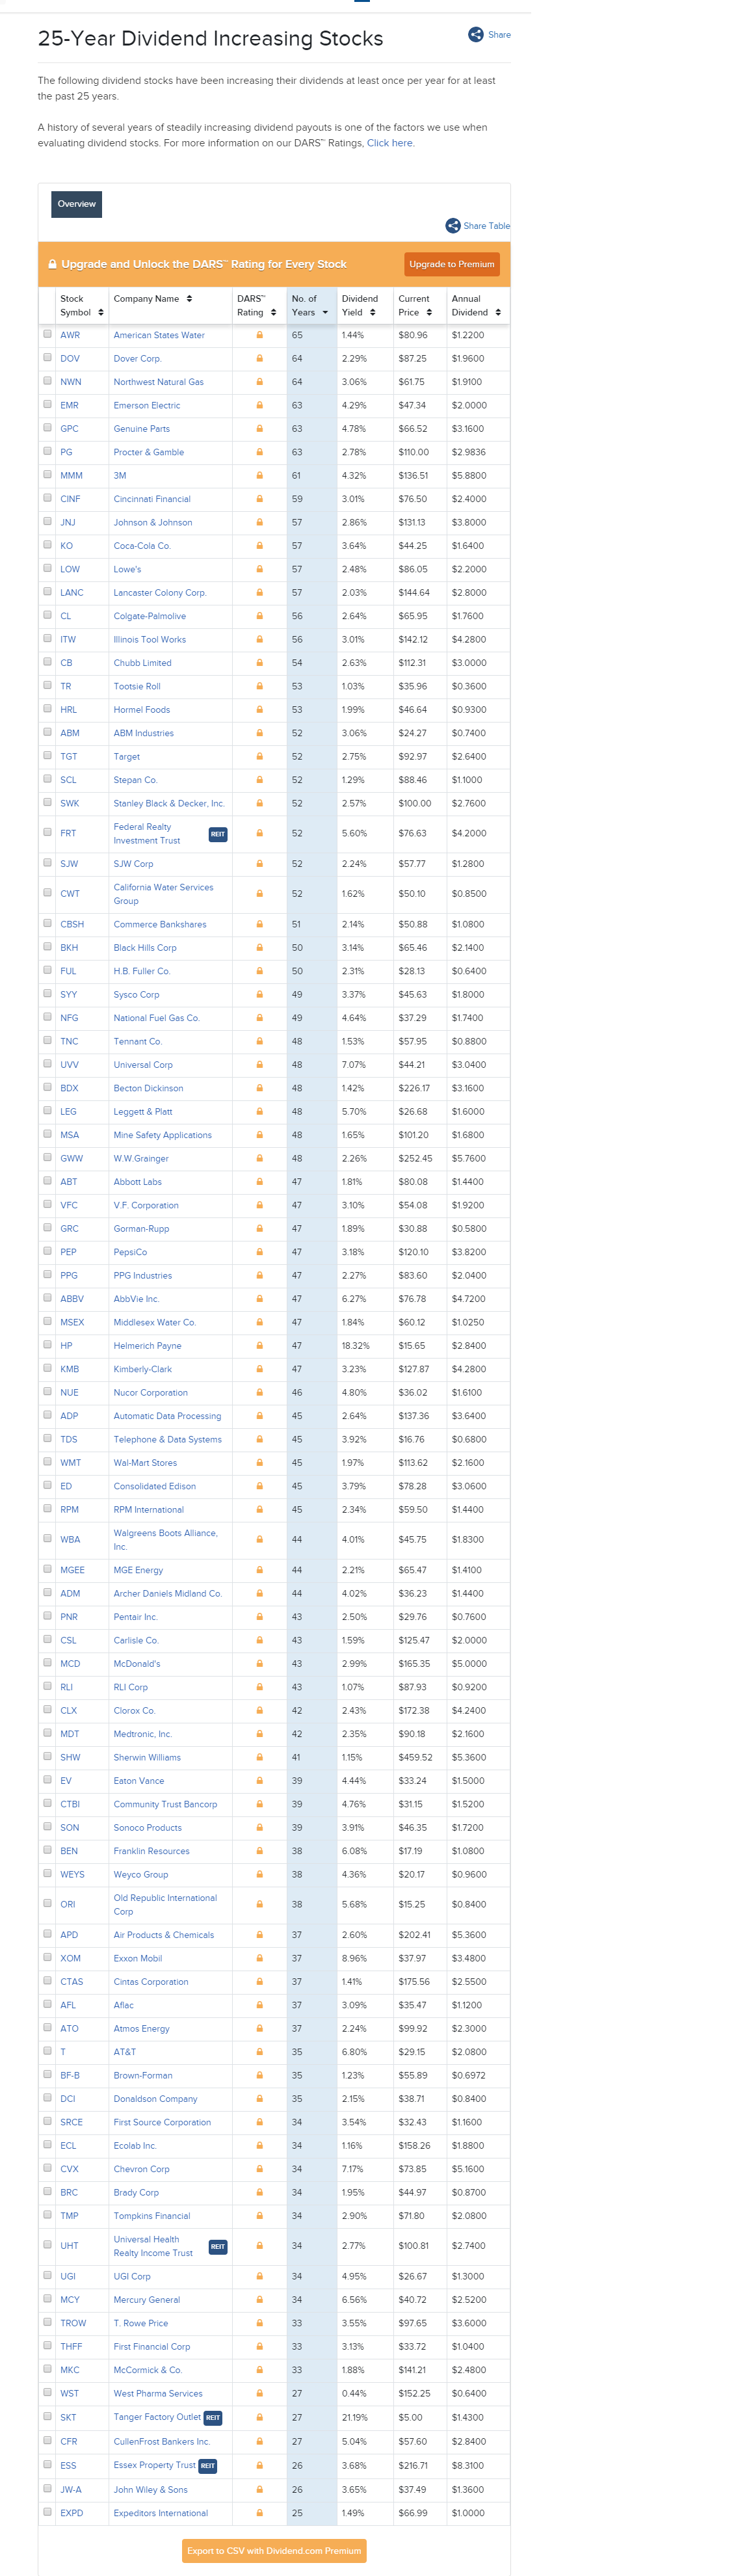Tick the checkbox for EXPD row
Screen dimensions: 749x2576
(x=47, y=2511)
